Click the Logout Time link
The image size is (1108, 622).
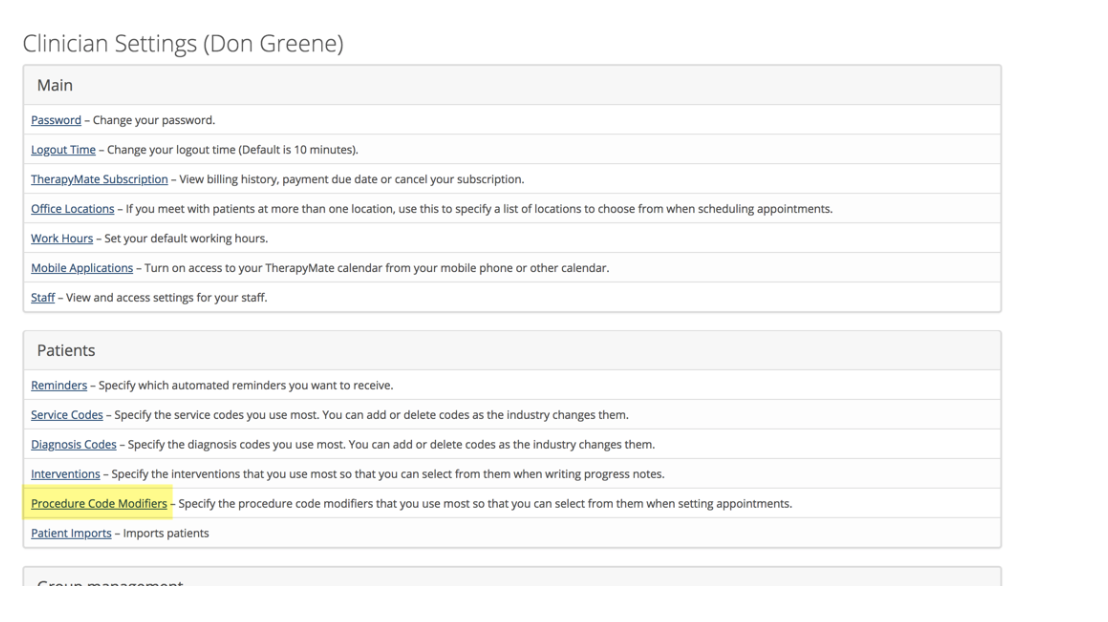click(x=63, y=150)
